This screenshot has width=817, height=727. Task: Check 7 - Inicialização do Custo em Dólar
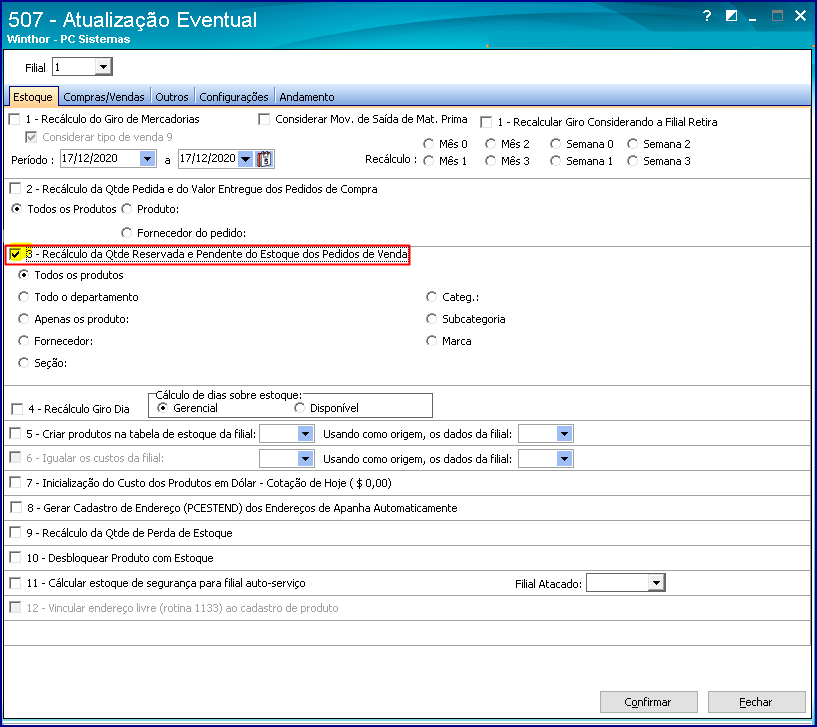(x=16, y=483)
